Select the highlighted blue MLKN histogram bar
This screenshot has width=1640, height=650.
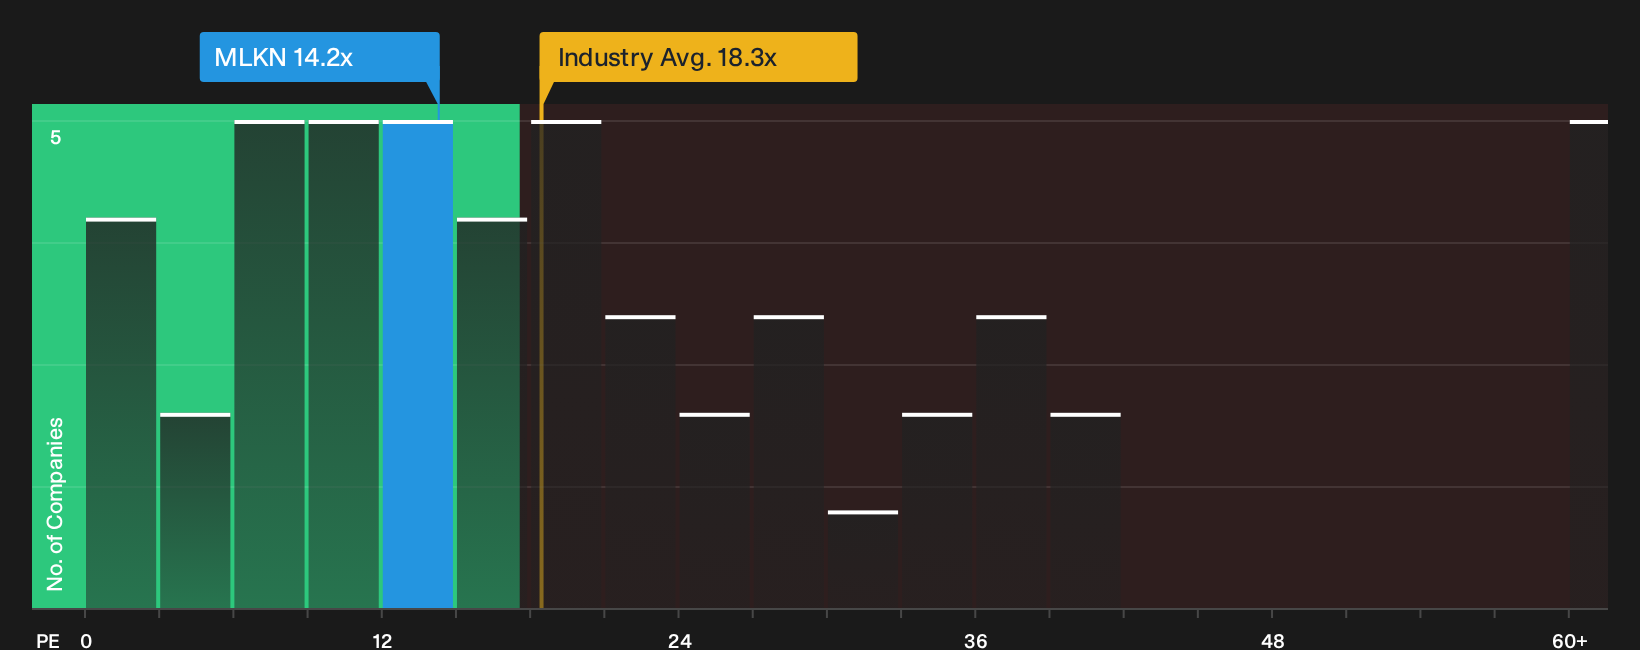pos(418,365)
